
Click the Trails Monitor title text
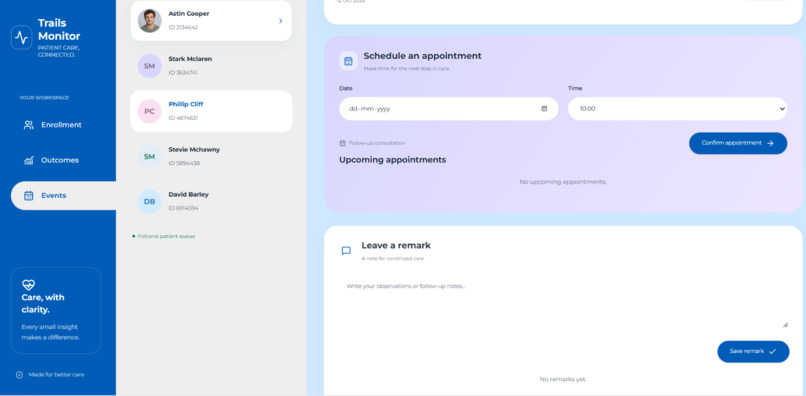59,30
